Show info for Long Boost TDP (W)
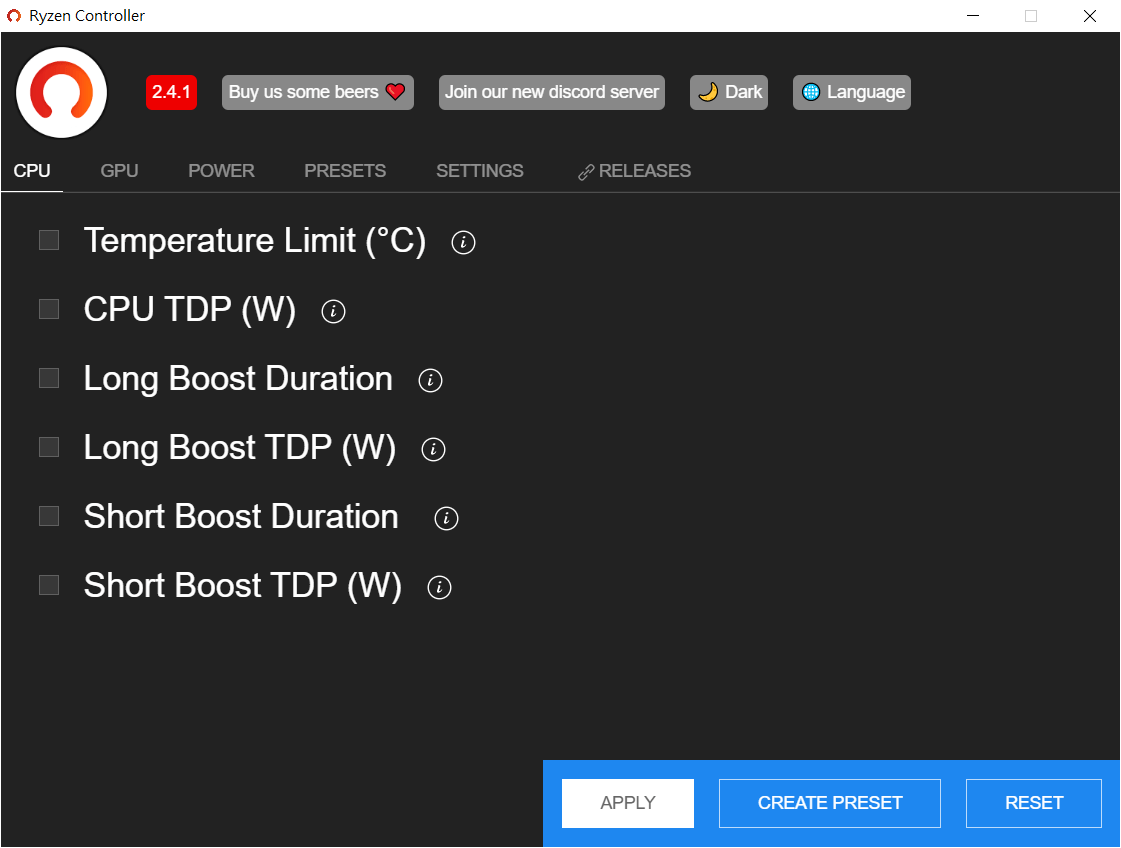 point(433,449)
